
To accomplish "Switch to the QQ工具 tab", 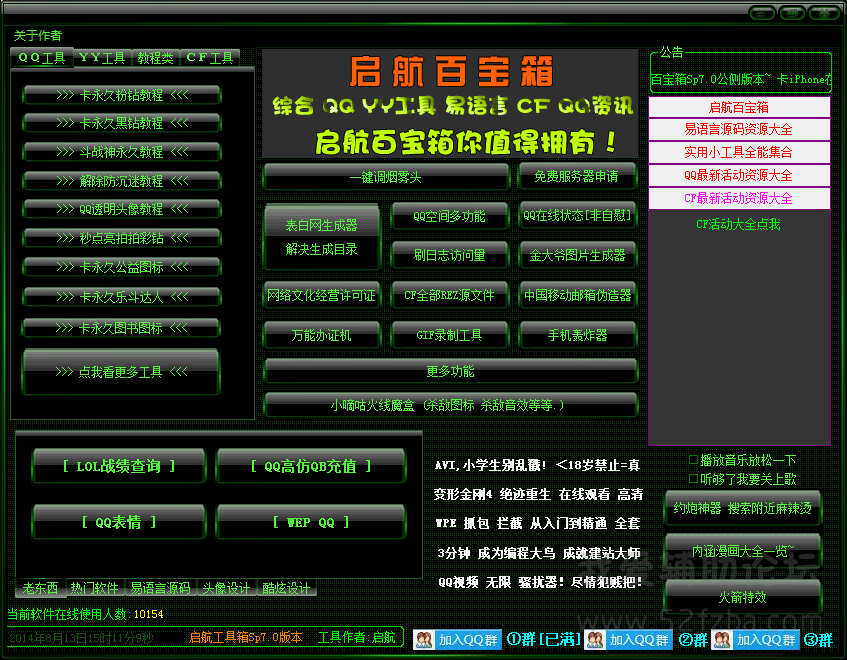I will click(x=42, y=57).
